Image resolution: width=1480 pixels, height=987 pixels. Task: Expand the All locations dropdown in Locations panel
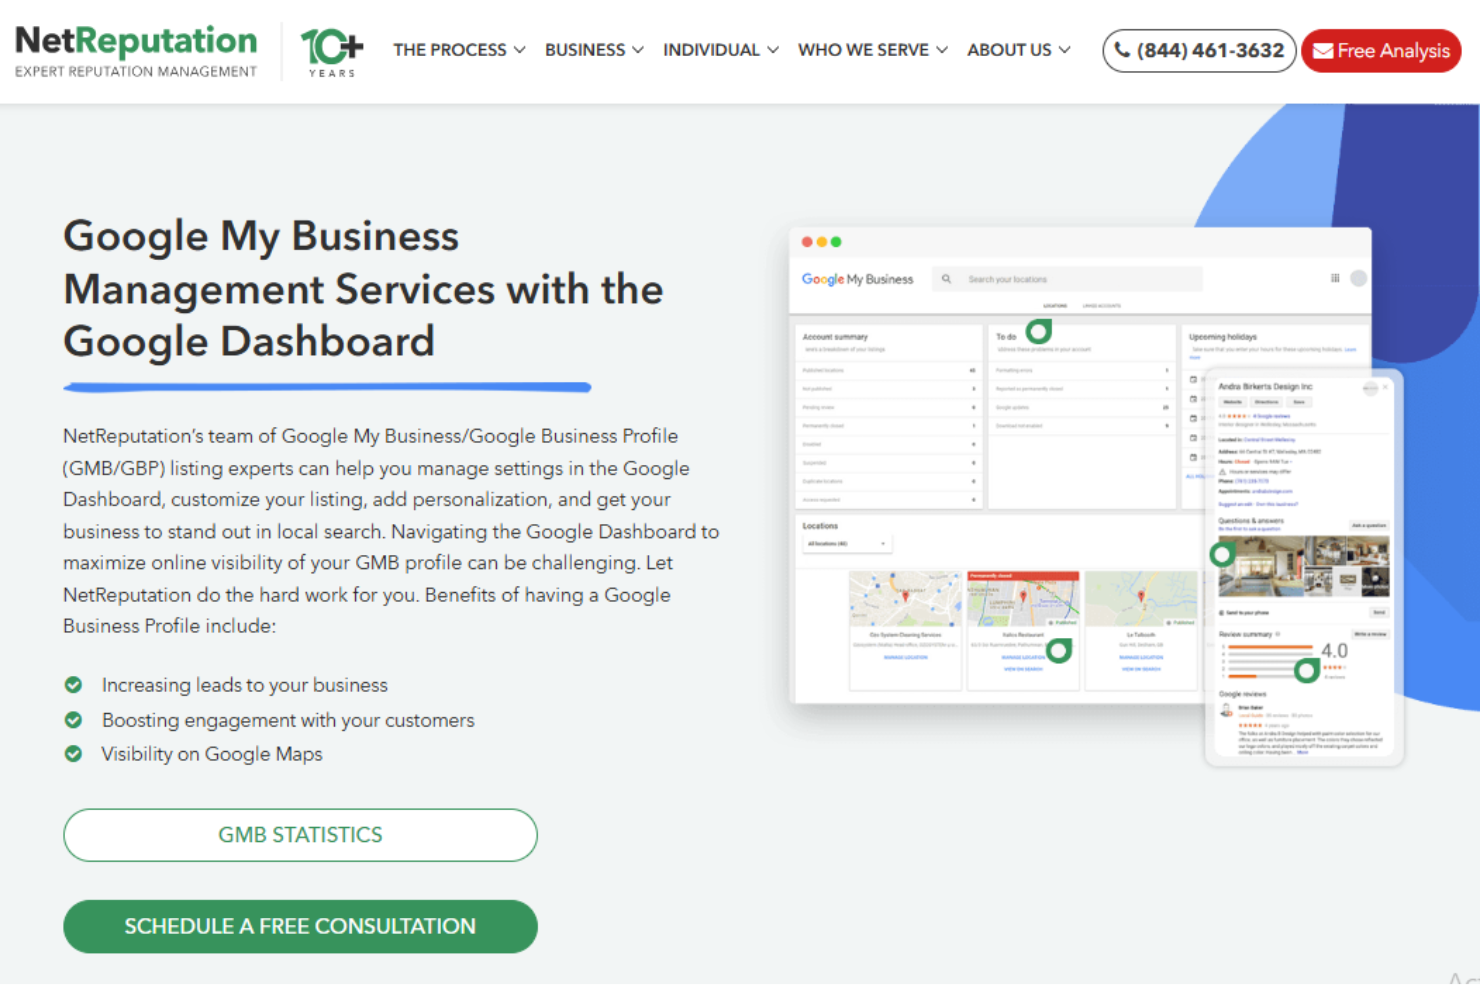pos(846,541)
